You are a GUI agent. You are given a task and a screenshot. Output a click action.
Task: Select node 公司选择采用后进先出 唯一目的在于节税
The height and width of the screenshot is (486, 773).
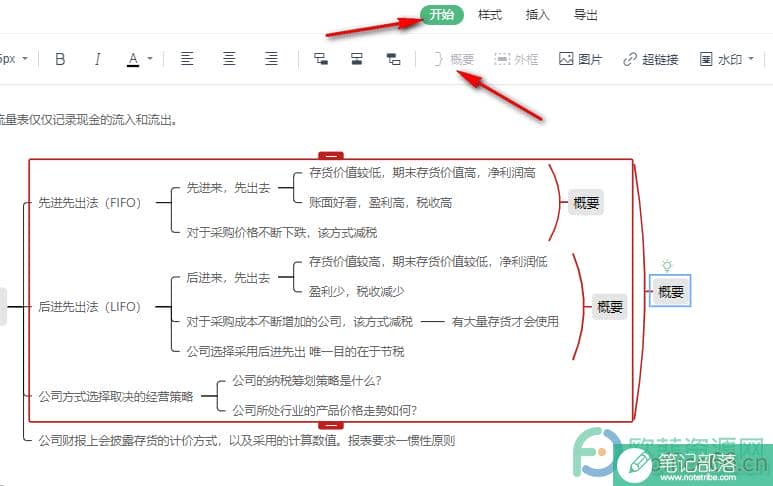coord(295,351)
